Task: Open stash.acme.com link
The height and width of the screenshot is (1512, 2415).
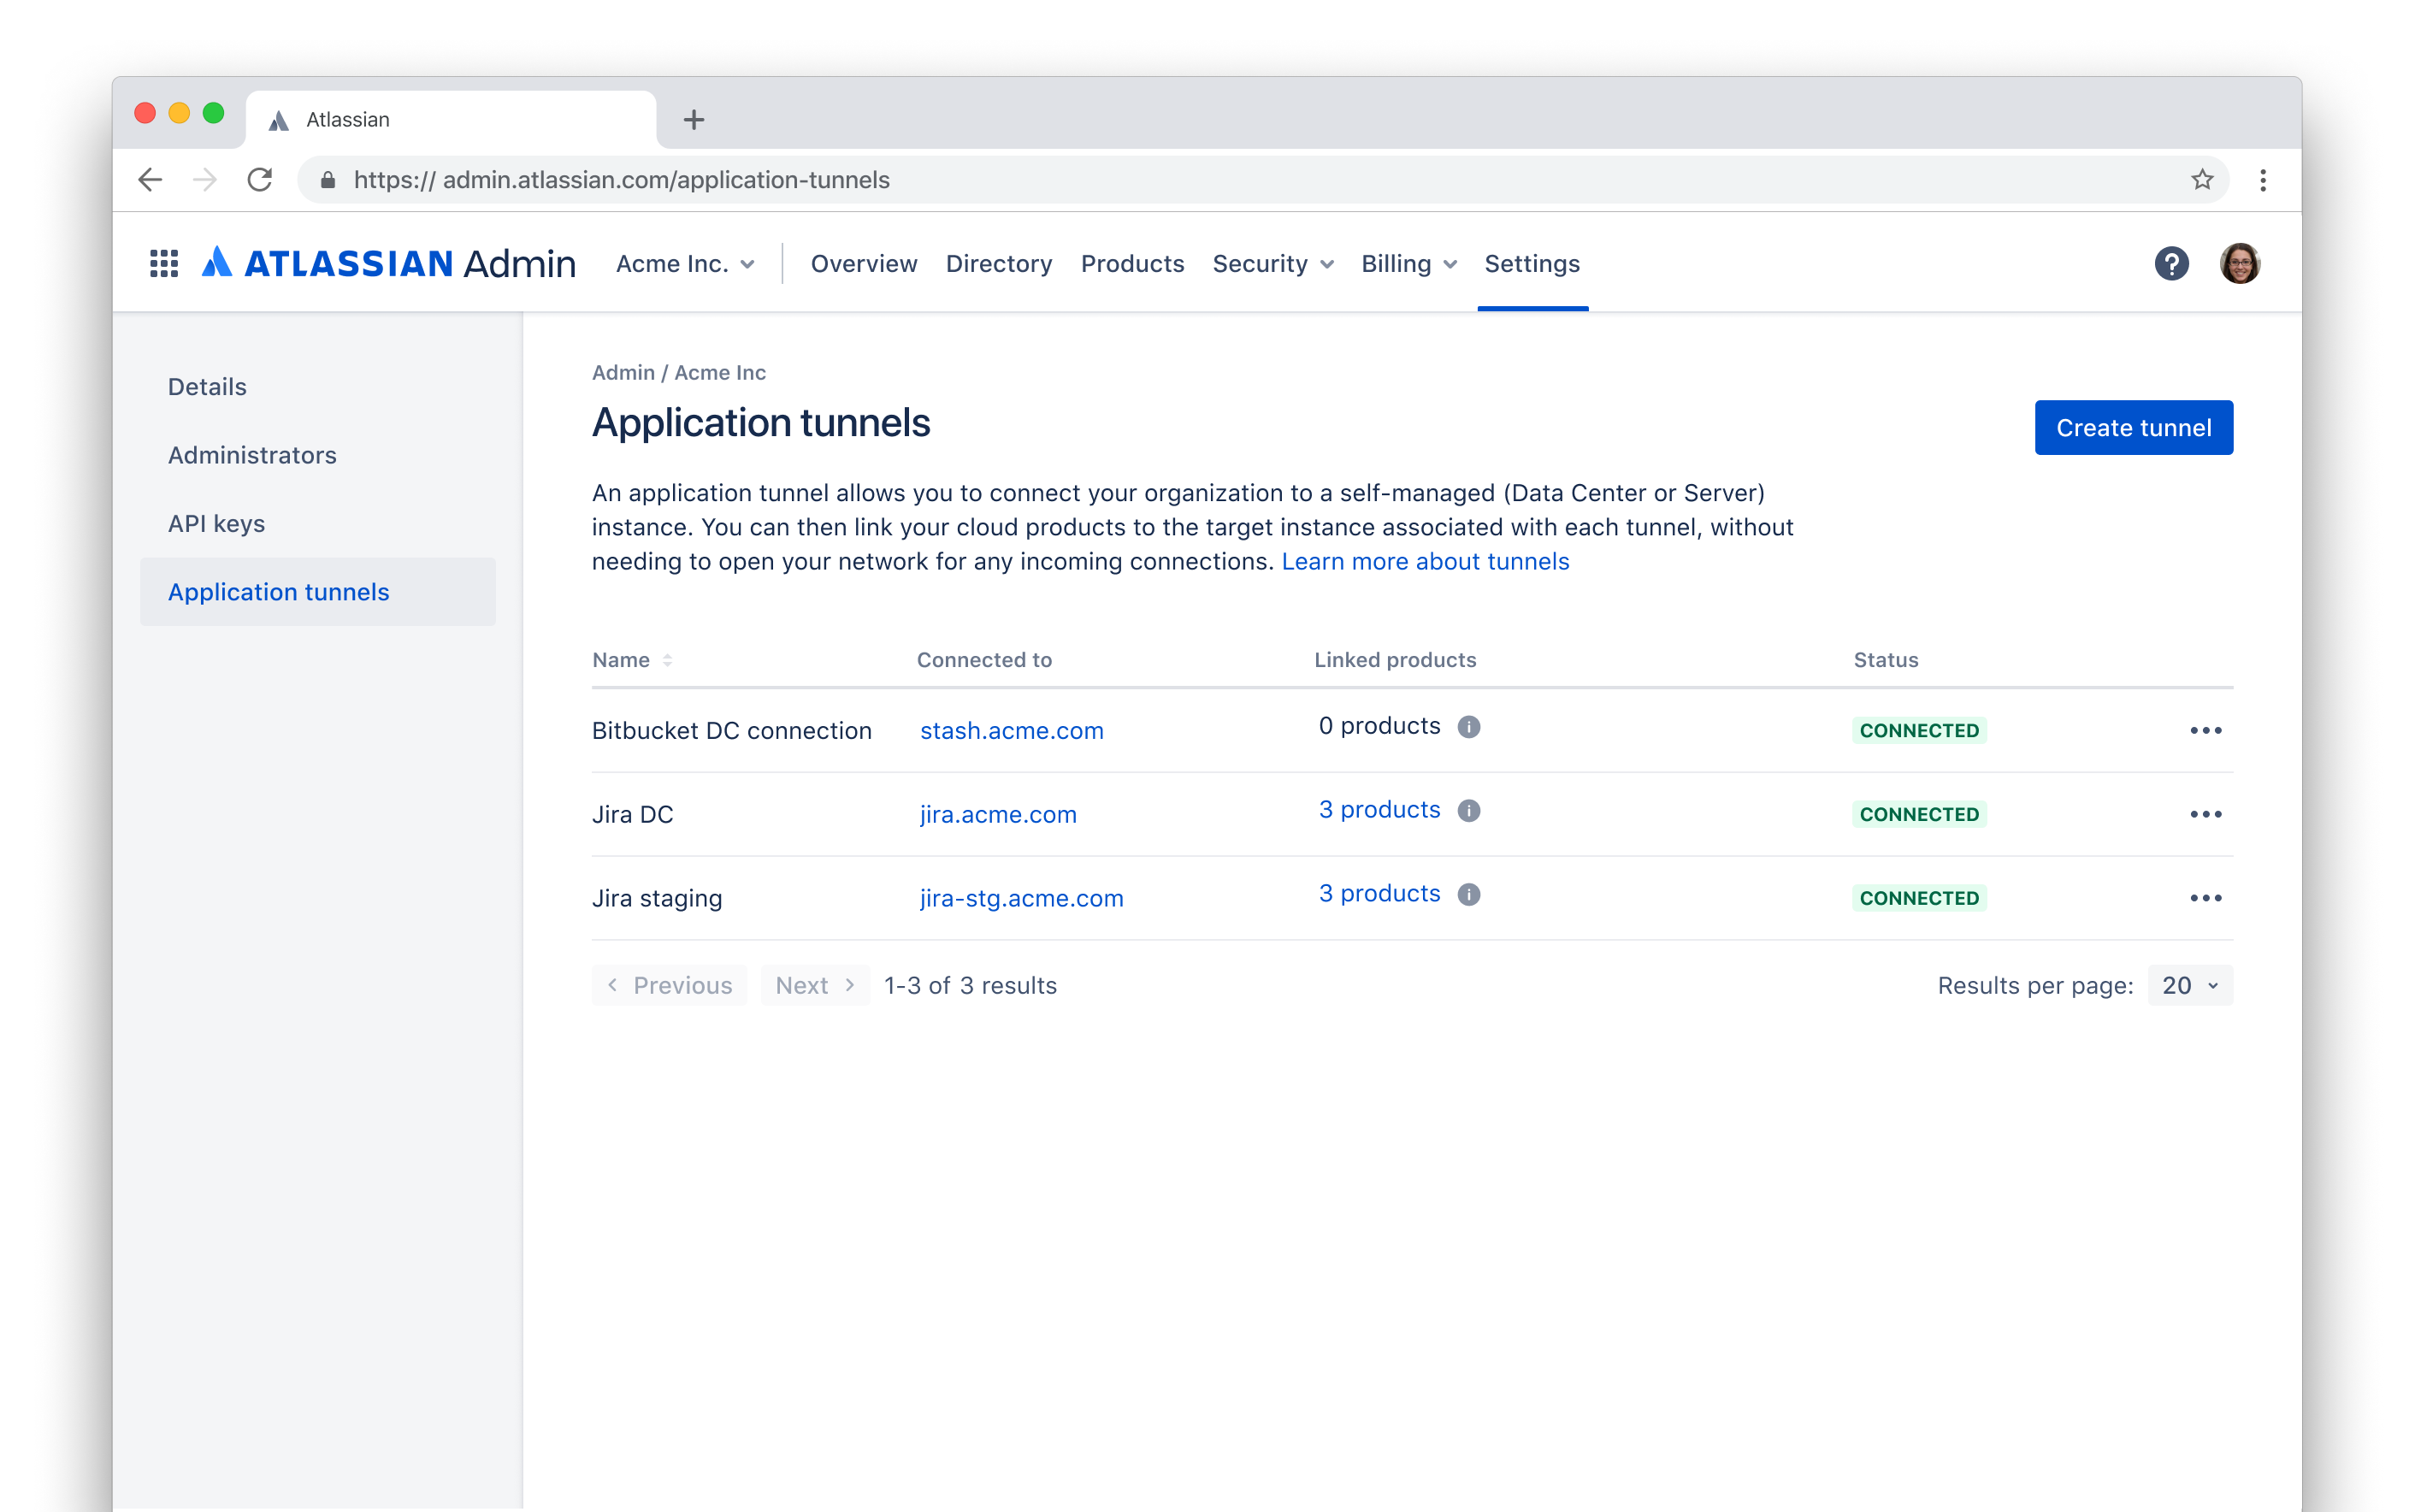Action: (1011, 730)
